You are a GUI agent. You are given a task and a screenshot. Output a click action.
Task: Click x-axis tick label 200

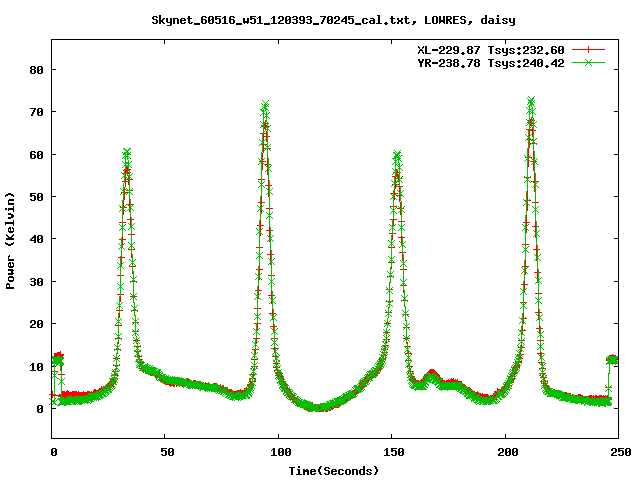tap(508, 452)
